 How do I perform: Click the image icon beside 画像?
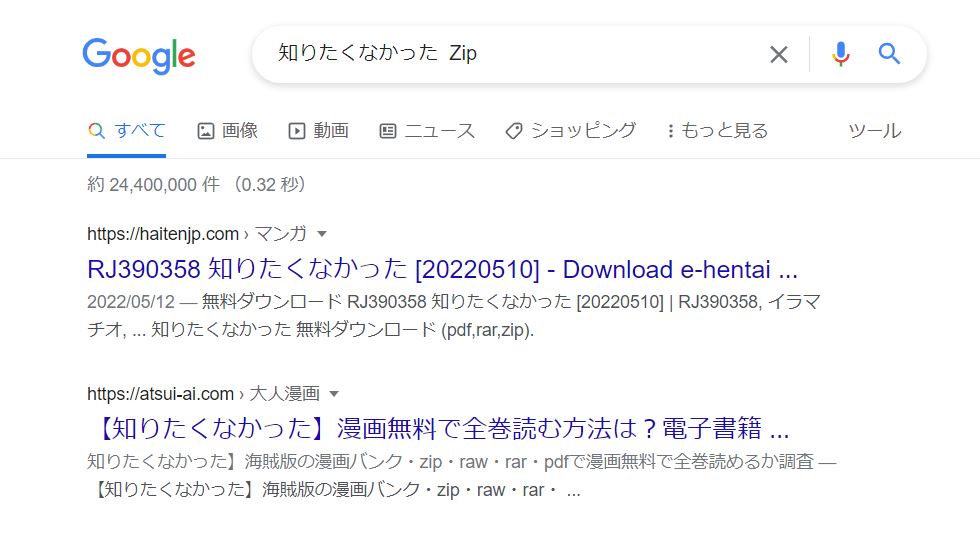[206, 131]
